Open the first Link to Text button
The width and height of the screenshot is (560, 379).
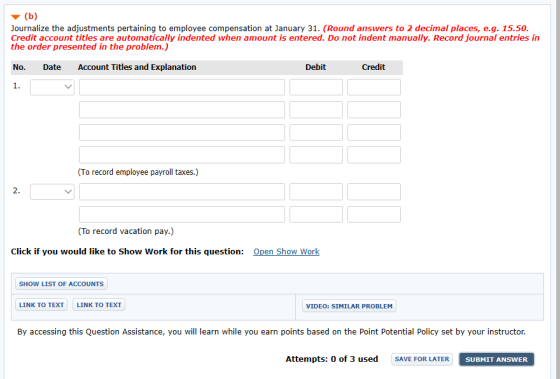click(x=41, y=305)
